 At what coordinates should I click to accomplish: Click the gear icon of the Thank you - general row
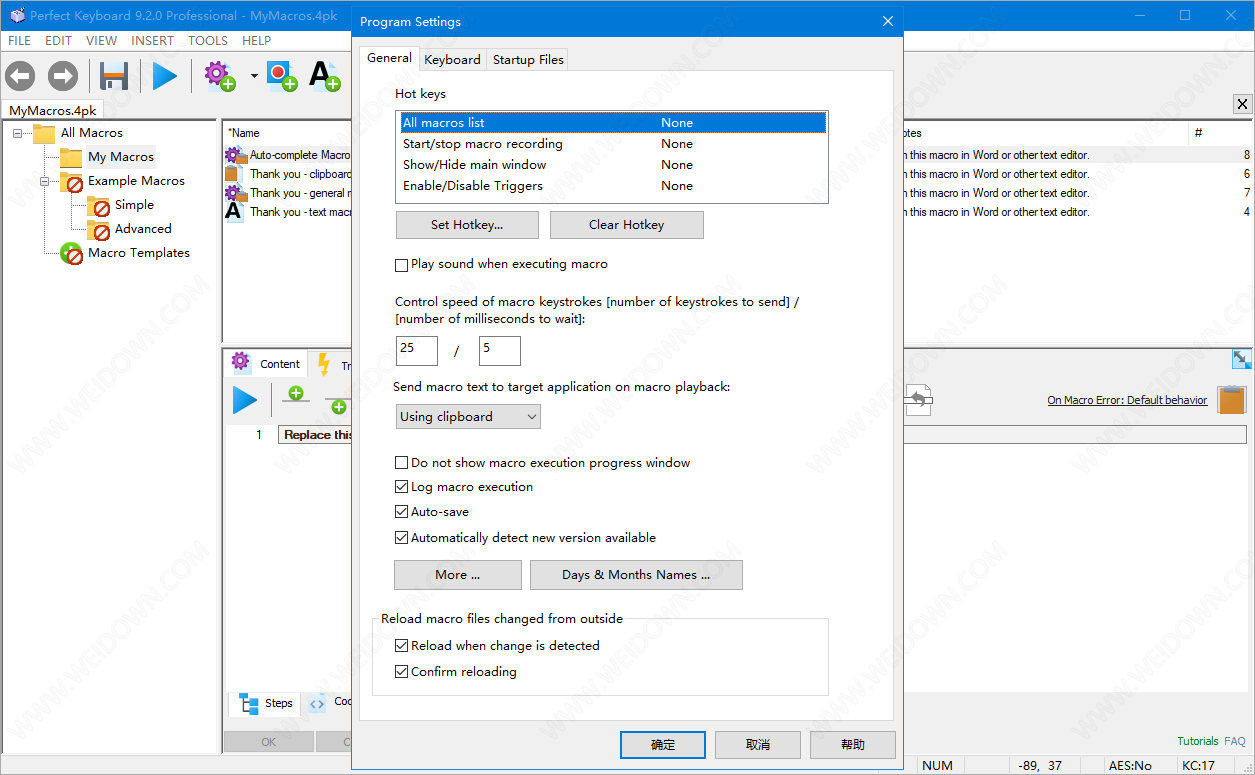(x=235, y=193)
